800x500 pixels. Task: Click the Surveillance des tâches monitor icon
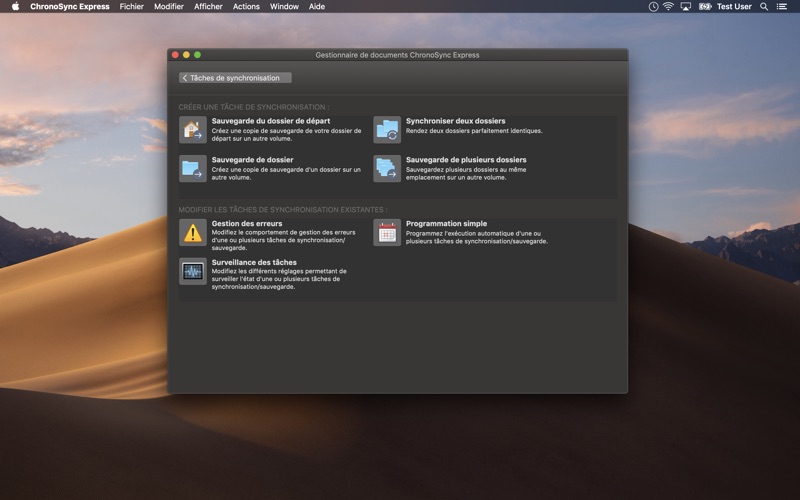pyautogui.click(x=193, y=271)
